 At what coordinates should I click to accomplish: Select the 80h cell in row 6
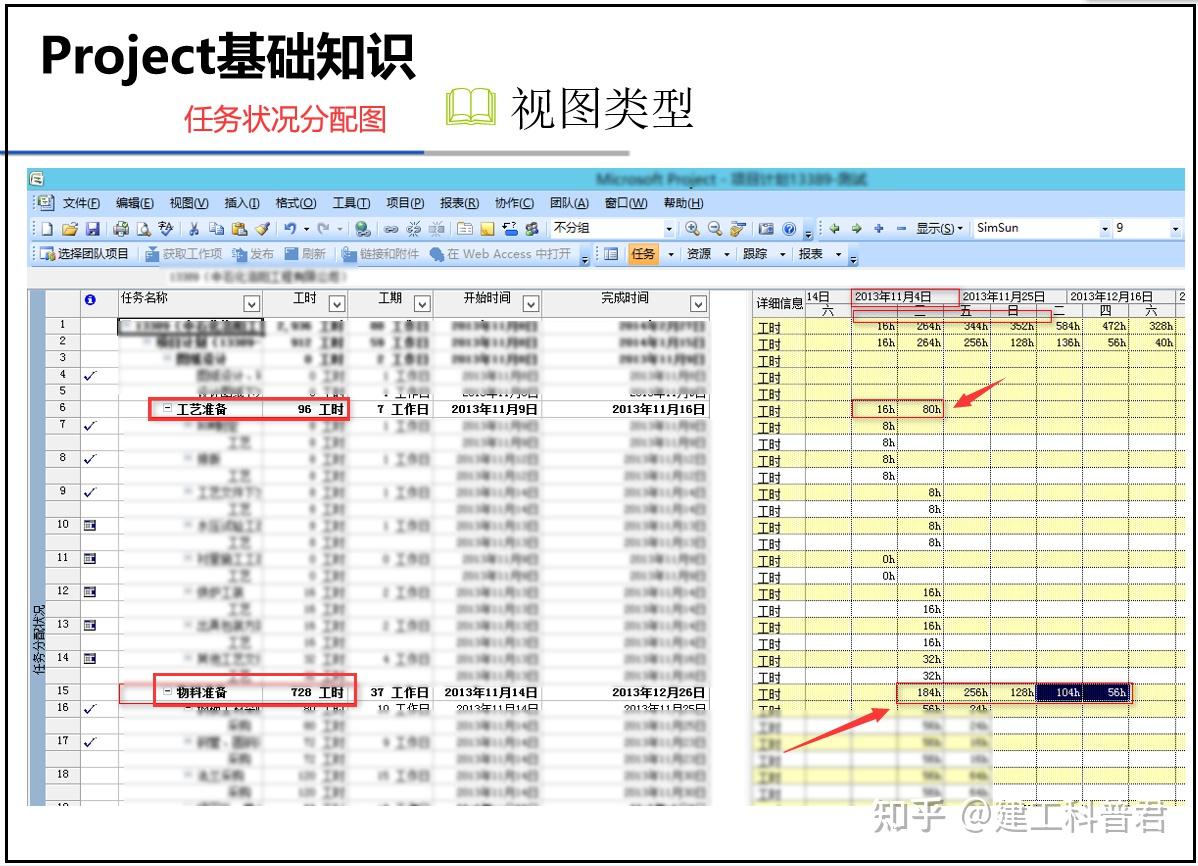tap(921, 410)
